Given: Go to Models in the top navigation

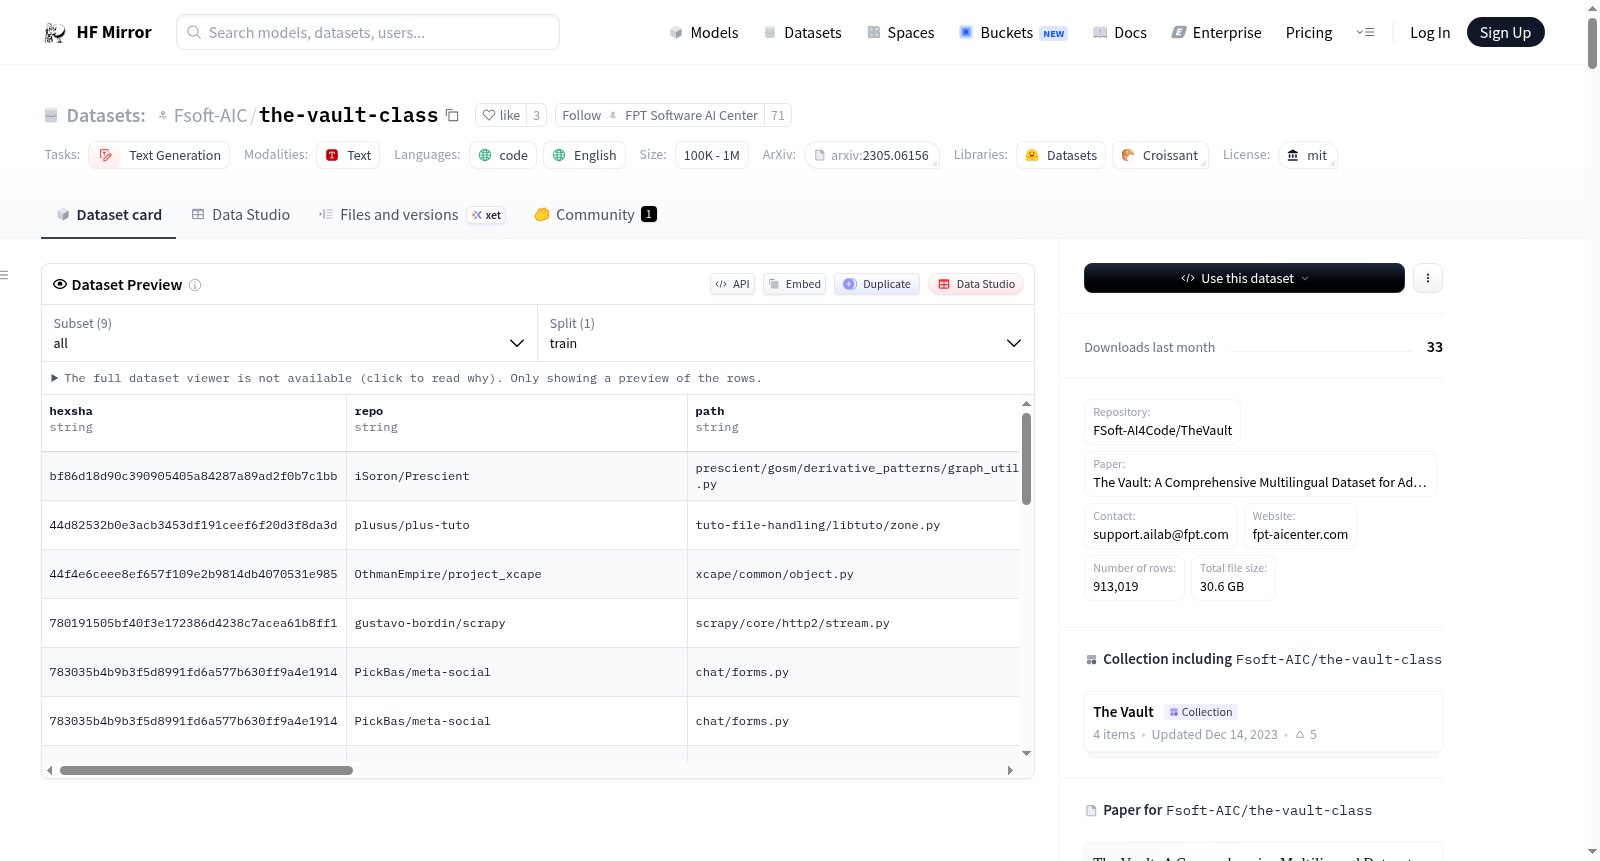Looking at the screenshot, I should point(704,33).
